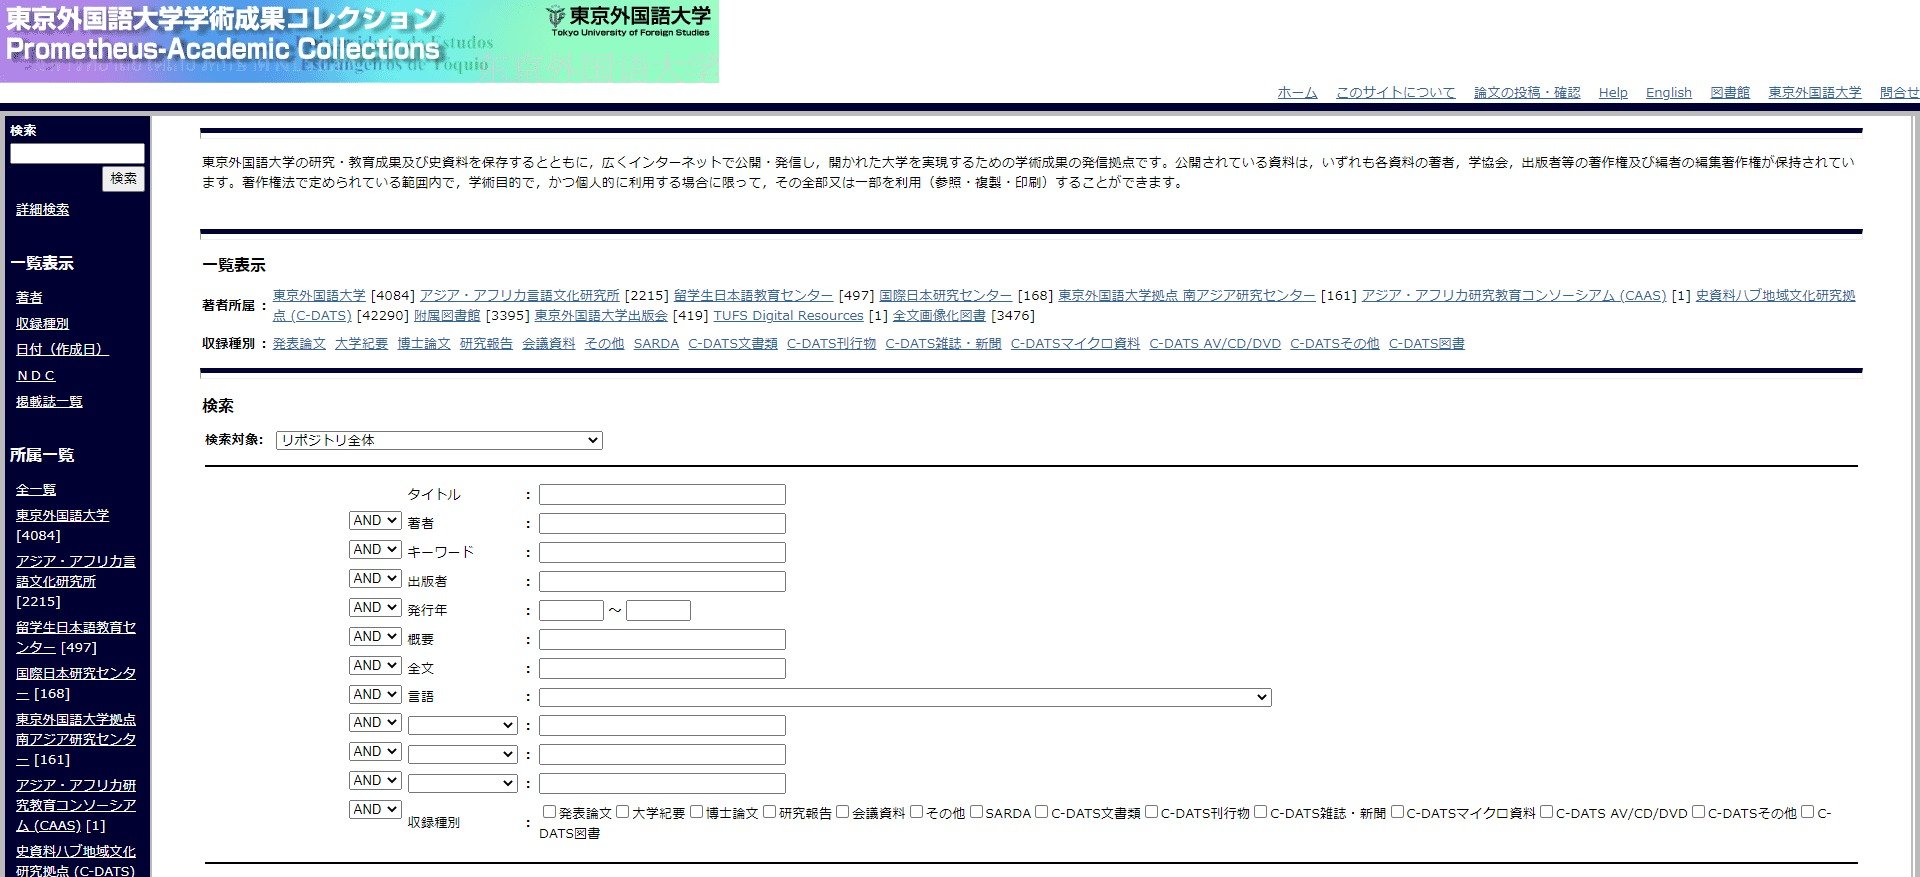
Task: Tick the SARDA checkbox
Action: click(x=976, y=812)
